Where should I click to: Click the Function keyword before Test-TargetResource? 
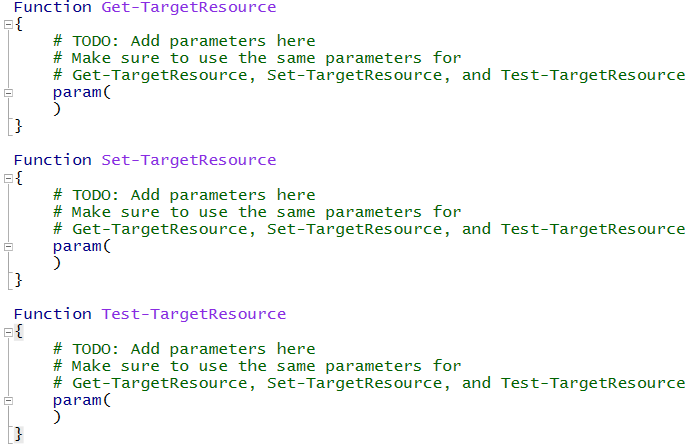click(x=52, y=314)
